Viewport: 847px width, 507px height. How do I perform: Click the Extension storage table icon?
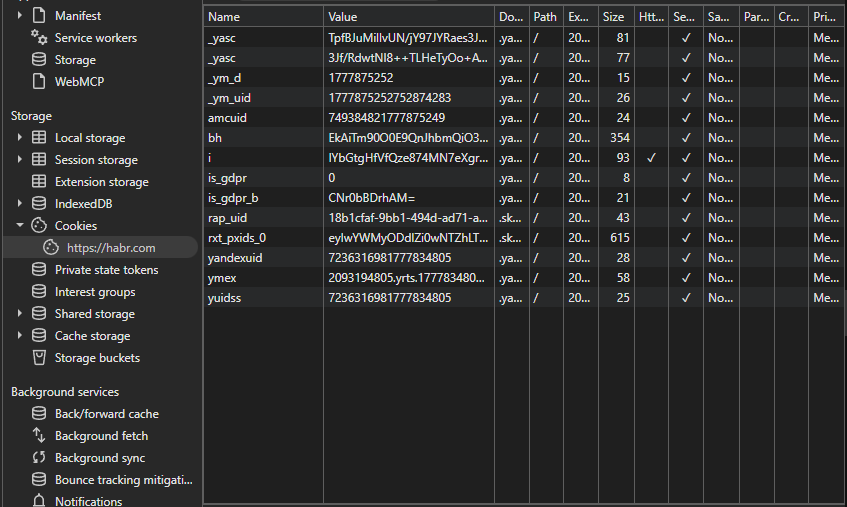(x=39, y=181)
